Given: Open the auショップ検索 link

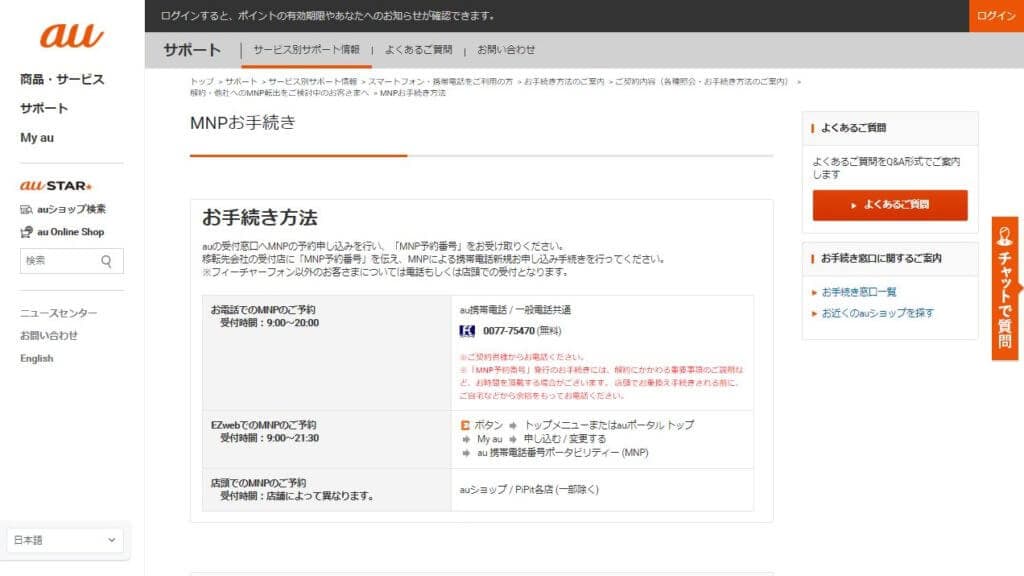Looking at the screenshot, I should point(71,210).
